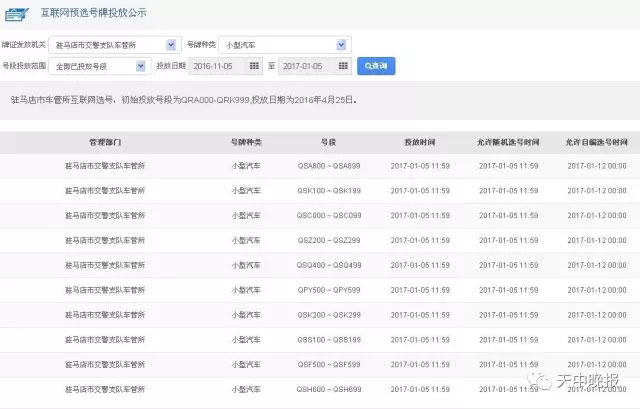
Task: Select the QSQ400~QSQ499 plate range cell
Action: point(329,265)
